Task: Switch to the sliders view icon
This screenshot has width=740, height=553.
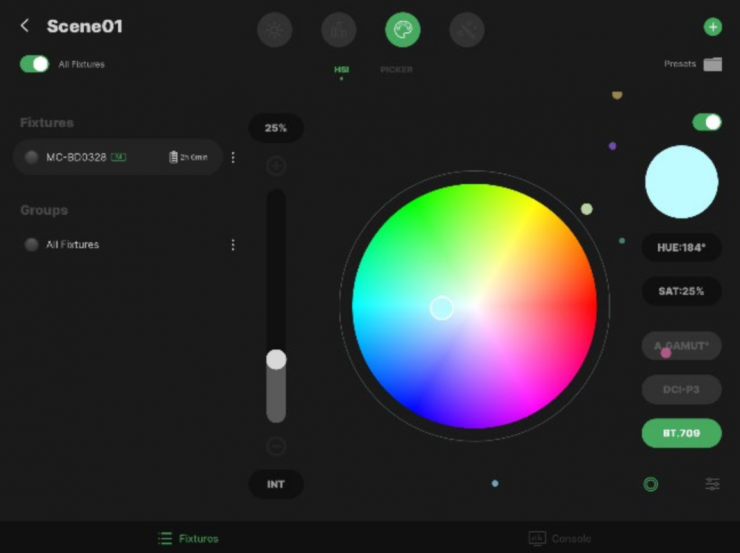Action: coord(712,484)
